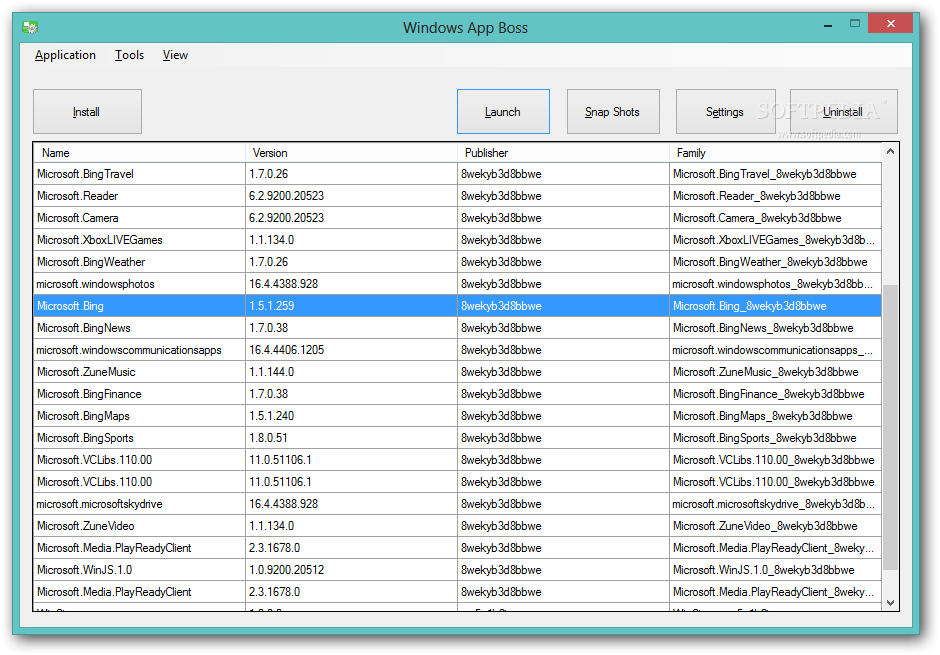The image size is (940, 655).
Task: Select the Microsoft.BingMaps row
Action: [x=457, y=416]
